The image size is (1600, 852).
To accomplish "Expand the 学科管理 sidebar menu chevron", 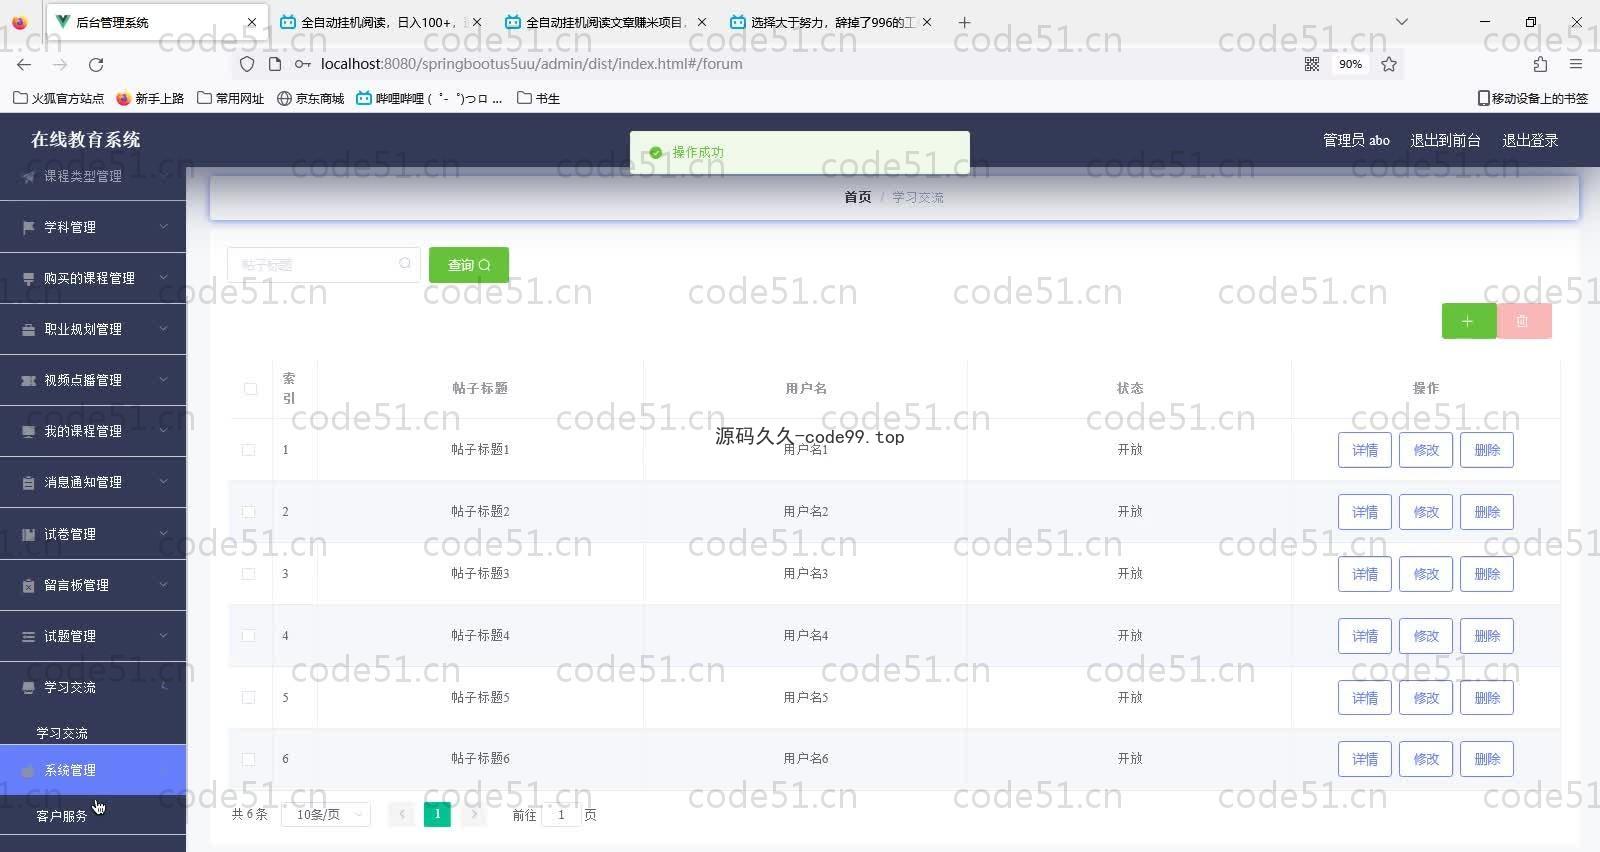I will coord(163,227).
